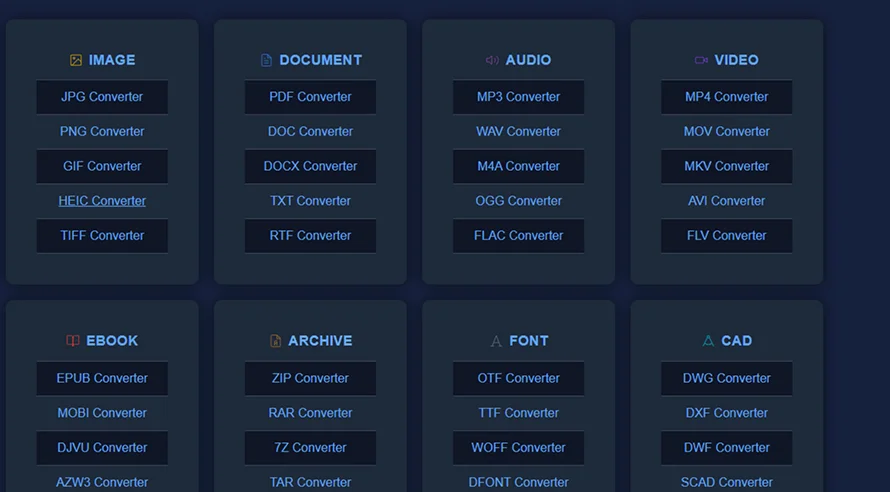Select the DOCUMENT category heading
890x492 pixels.
(321, 60)
